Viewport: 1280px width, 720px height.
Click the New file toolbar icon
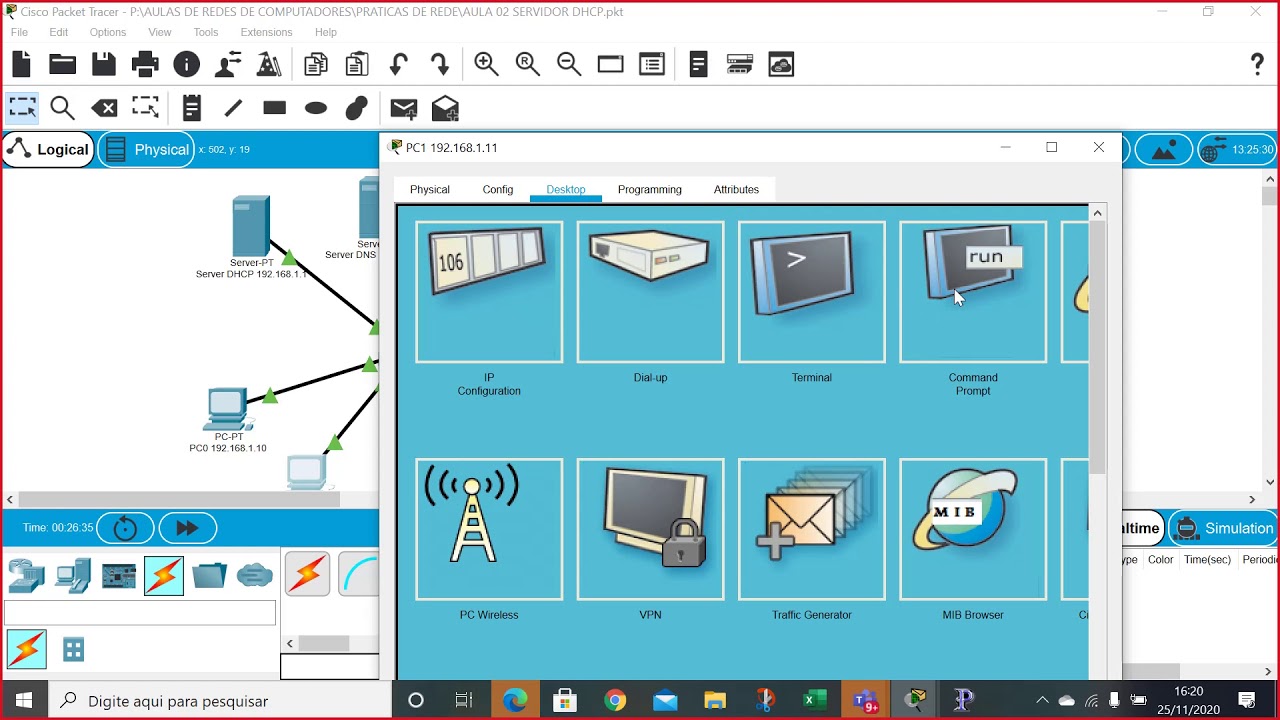[21, 65]
